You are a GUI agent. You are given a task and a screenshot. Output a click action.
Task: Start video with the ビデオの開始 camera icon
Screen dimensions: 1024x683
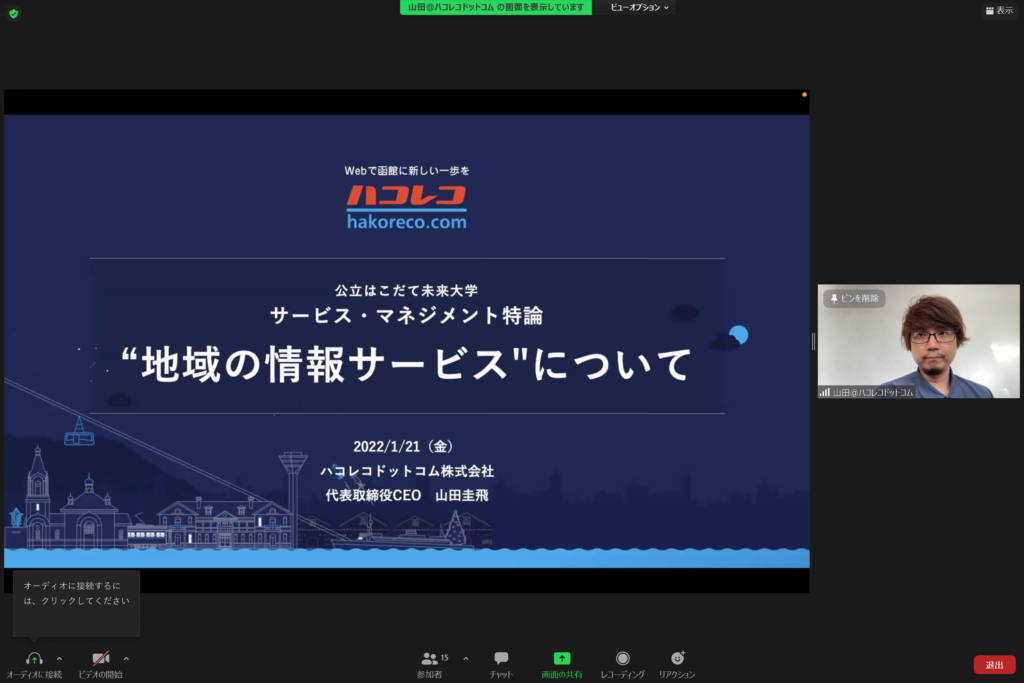point(101,658)
